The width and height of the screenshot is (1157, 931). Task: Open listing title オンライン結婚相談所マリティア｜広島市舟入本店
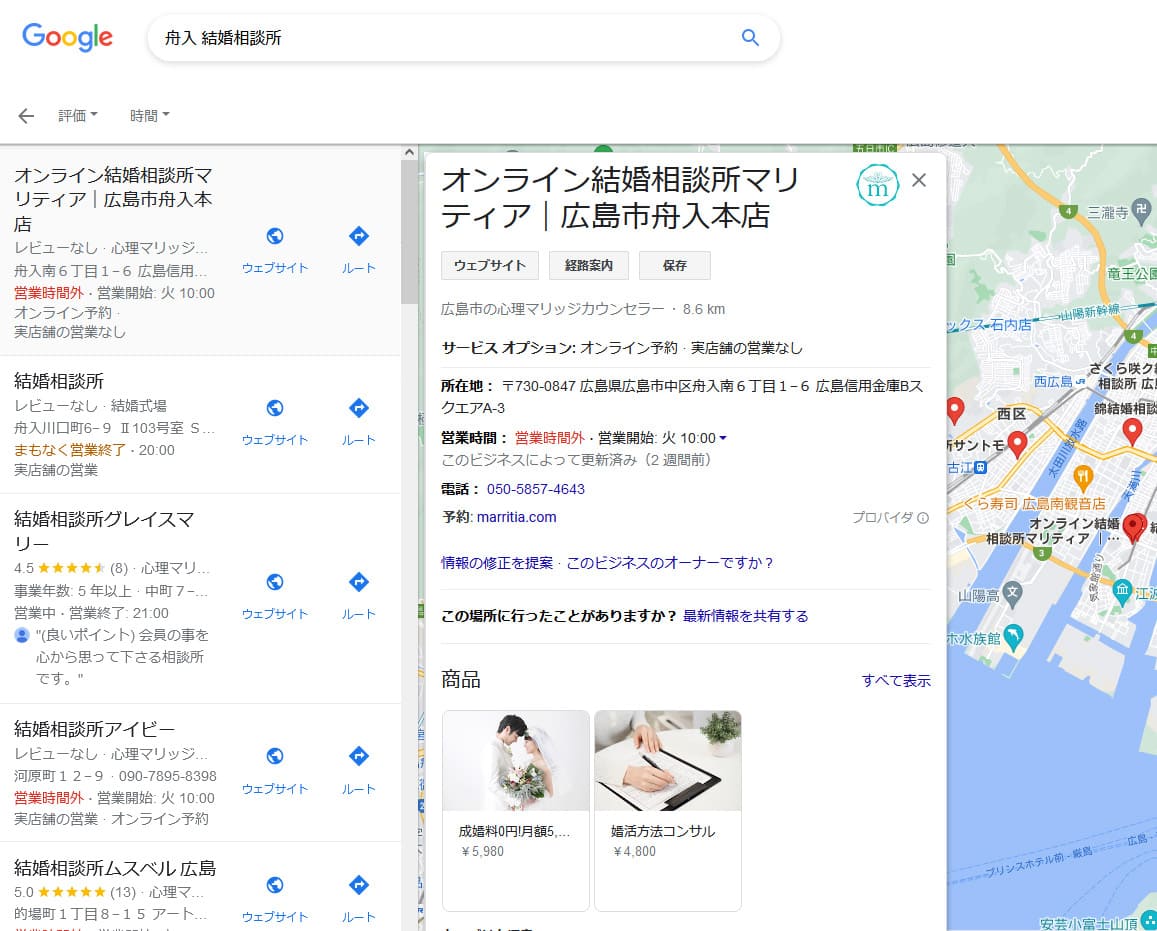[x=113, y=199]
